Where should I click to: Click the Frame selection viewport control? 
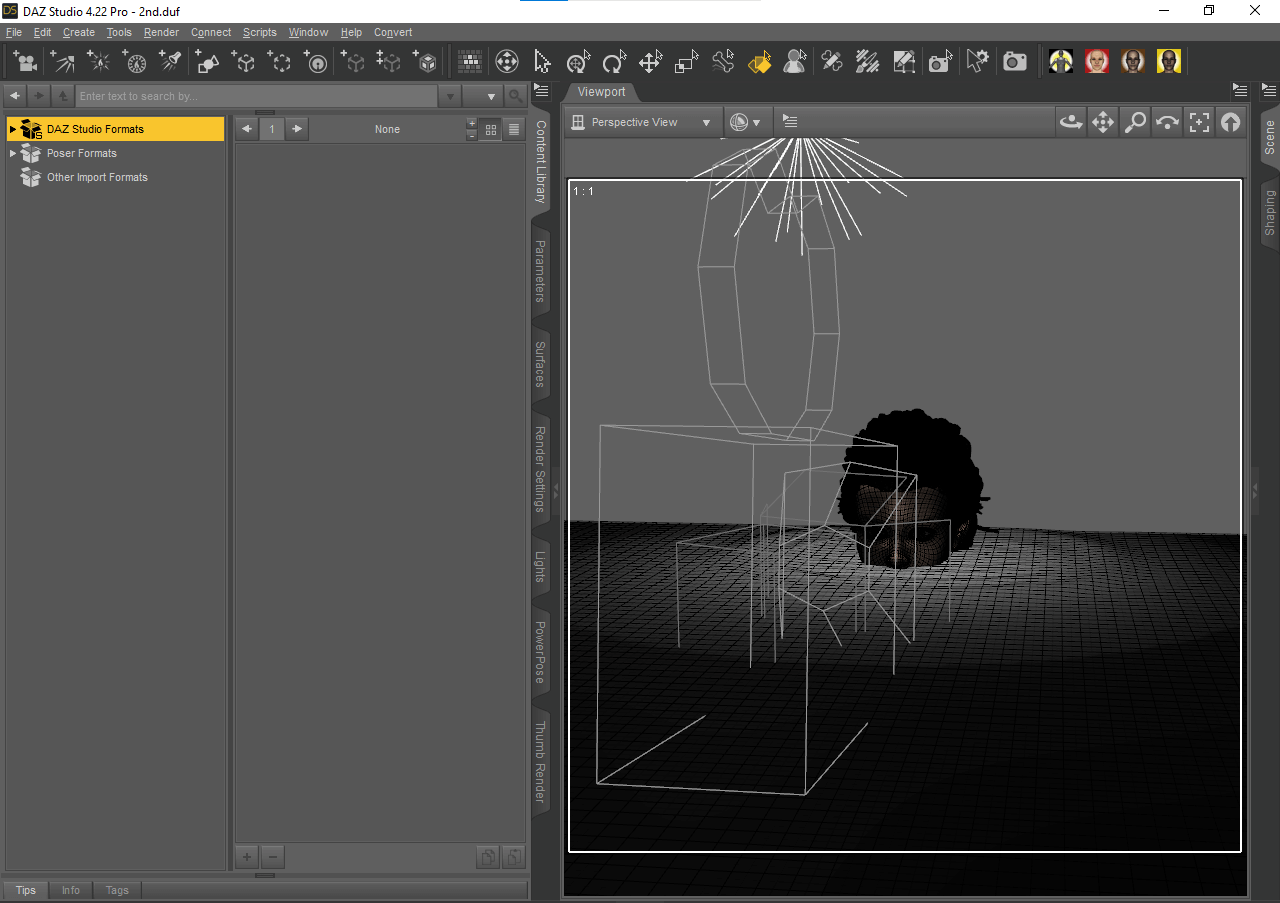pyautogui.click(x=1198, y=122)
